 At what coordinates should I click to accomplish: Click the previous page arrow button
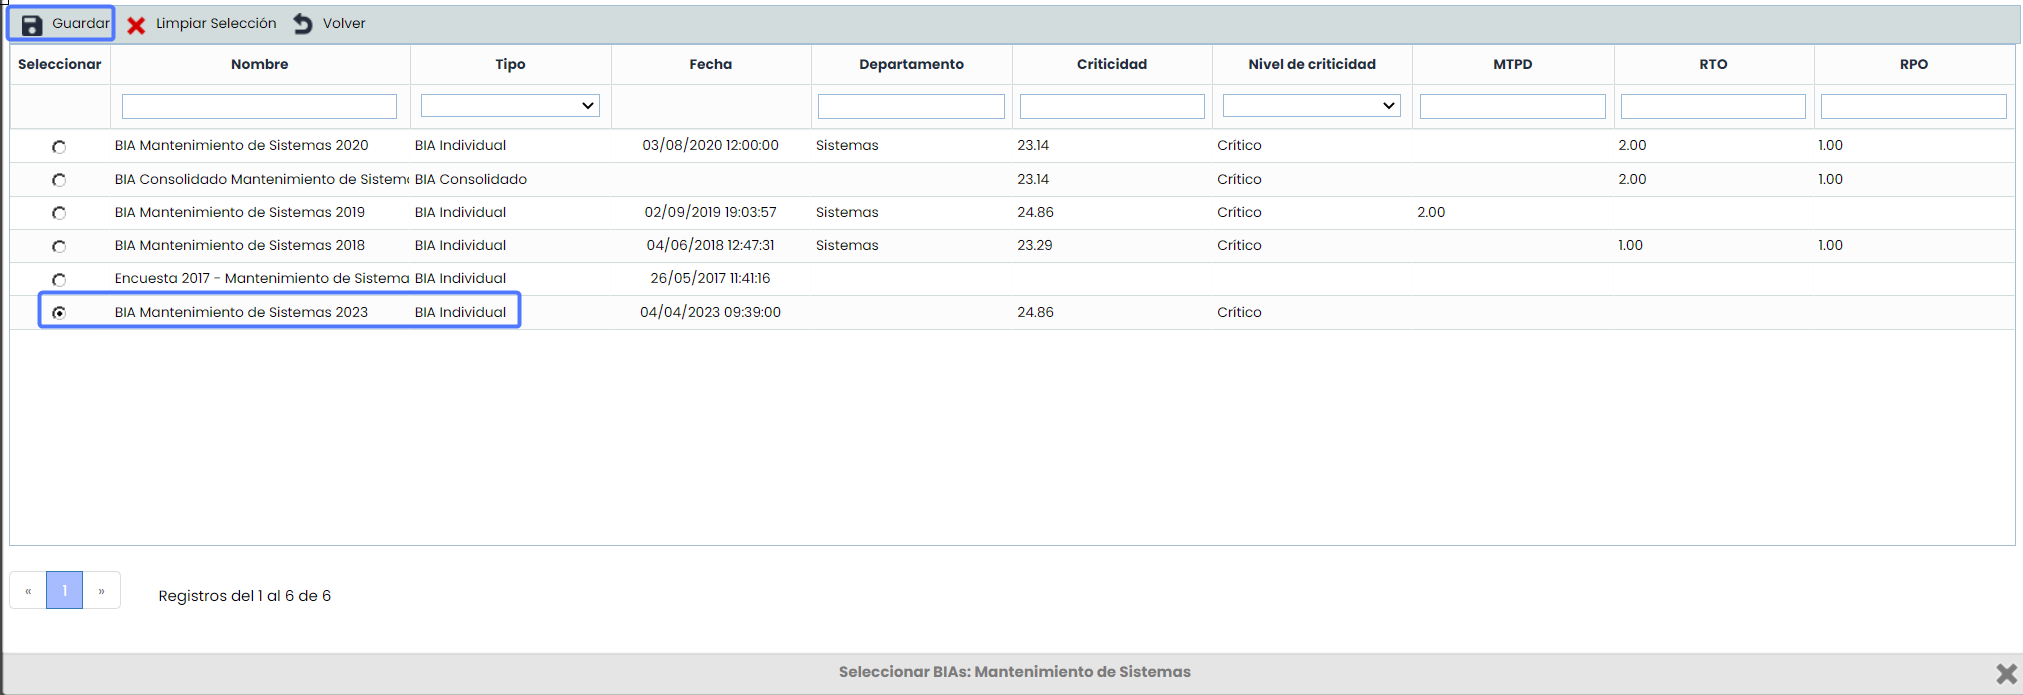click(28, 591)
